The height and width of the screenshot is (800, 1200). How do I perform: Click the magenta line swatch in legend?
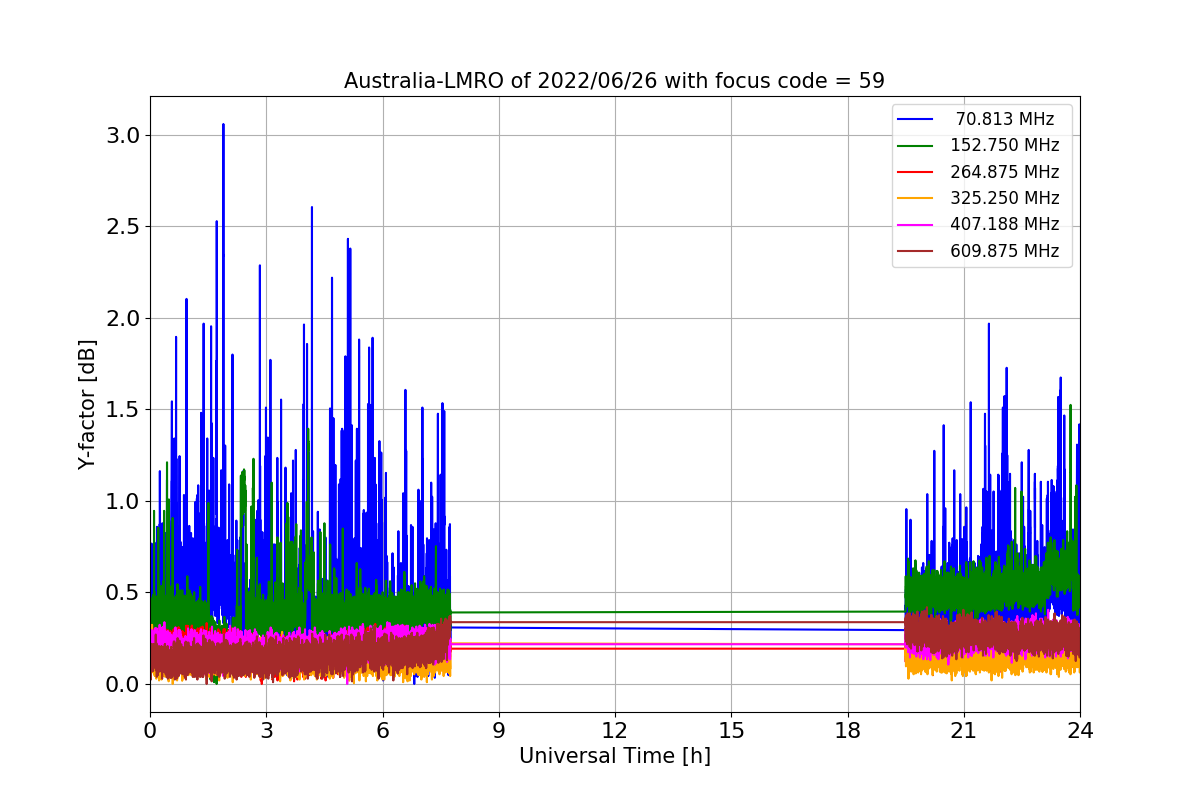coord(916,225)
